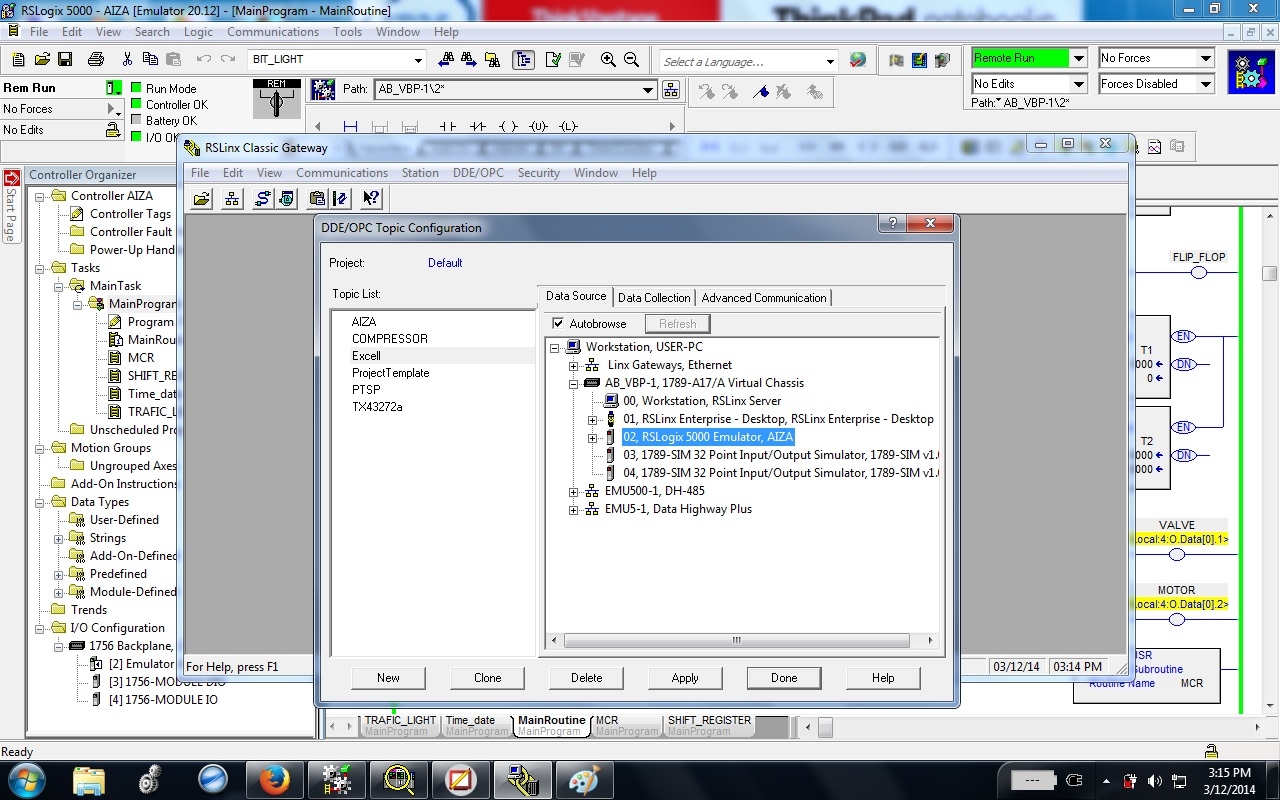Click RSLinx Help pointer toolbar icon
Image resolution: width=1280 pixels, height=800 pixels.
(371, 198)
